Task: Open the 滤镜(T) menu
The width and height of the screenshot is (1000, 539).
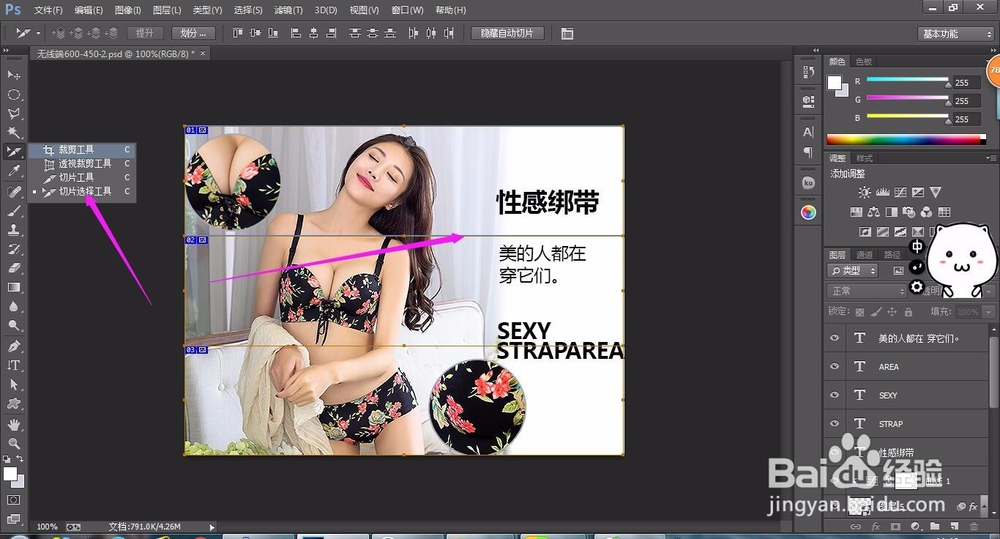Action: [288, 10]
